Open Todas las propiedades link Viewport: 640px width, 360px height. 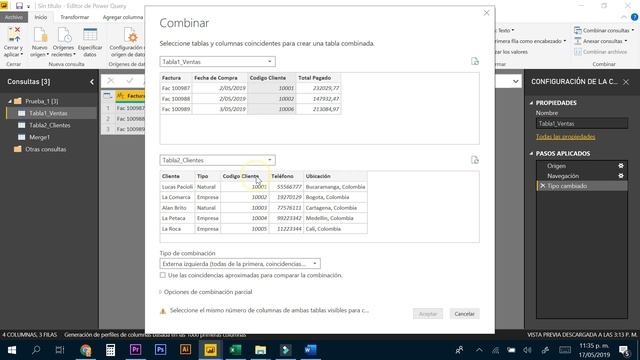565,137
